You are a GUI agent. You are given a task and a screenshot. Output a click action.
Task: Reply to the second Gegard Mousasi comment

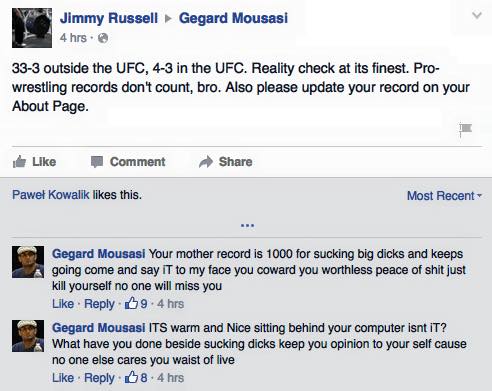pyautogui.click(x=99, y=378)
